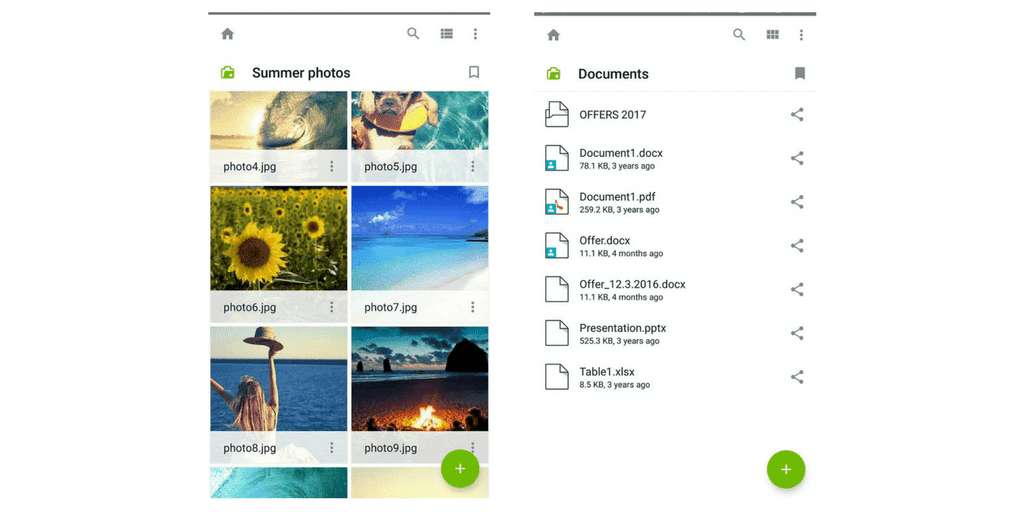This screenshot has width=1024, height=512.
Task: Open Offer.docx file
Action: coord(675,246)
